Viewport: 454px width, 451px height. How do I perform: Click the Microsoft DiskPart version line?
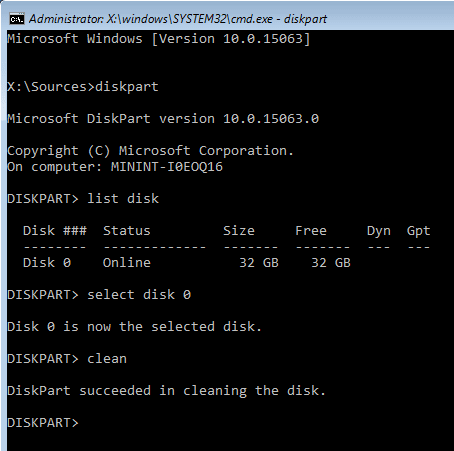[x=163, y=119]
